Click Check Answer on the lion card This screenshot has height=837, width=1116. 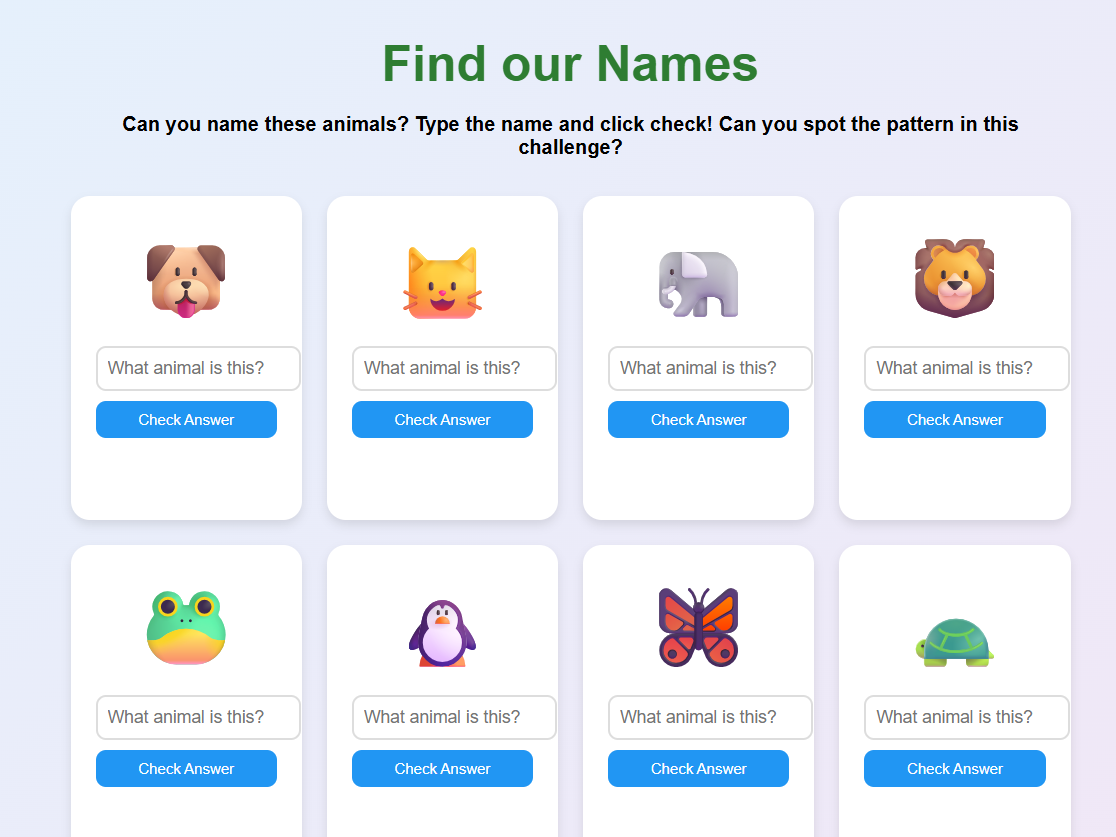click(954, 420)
